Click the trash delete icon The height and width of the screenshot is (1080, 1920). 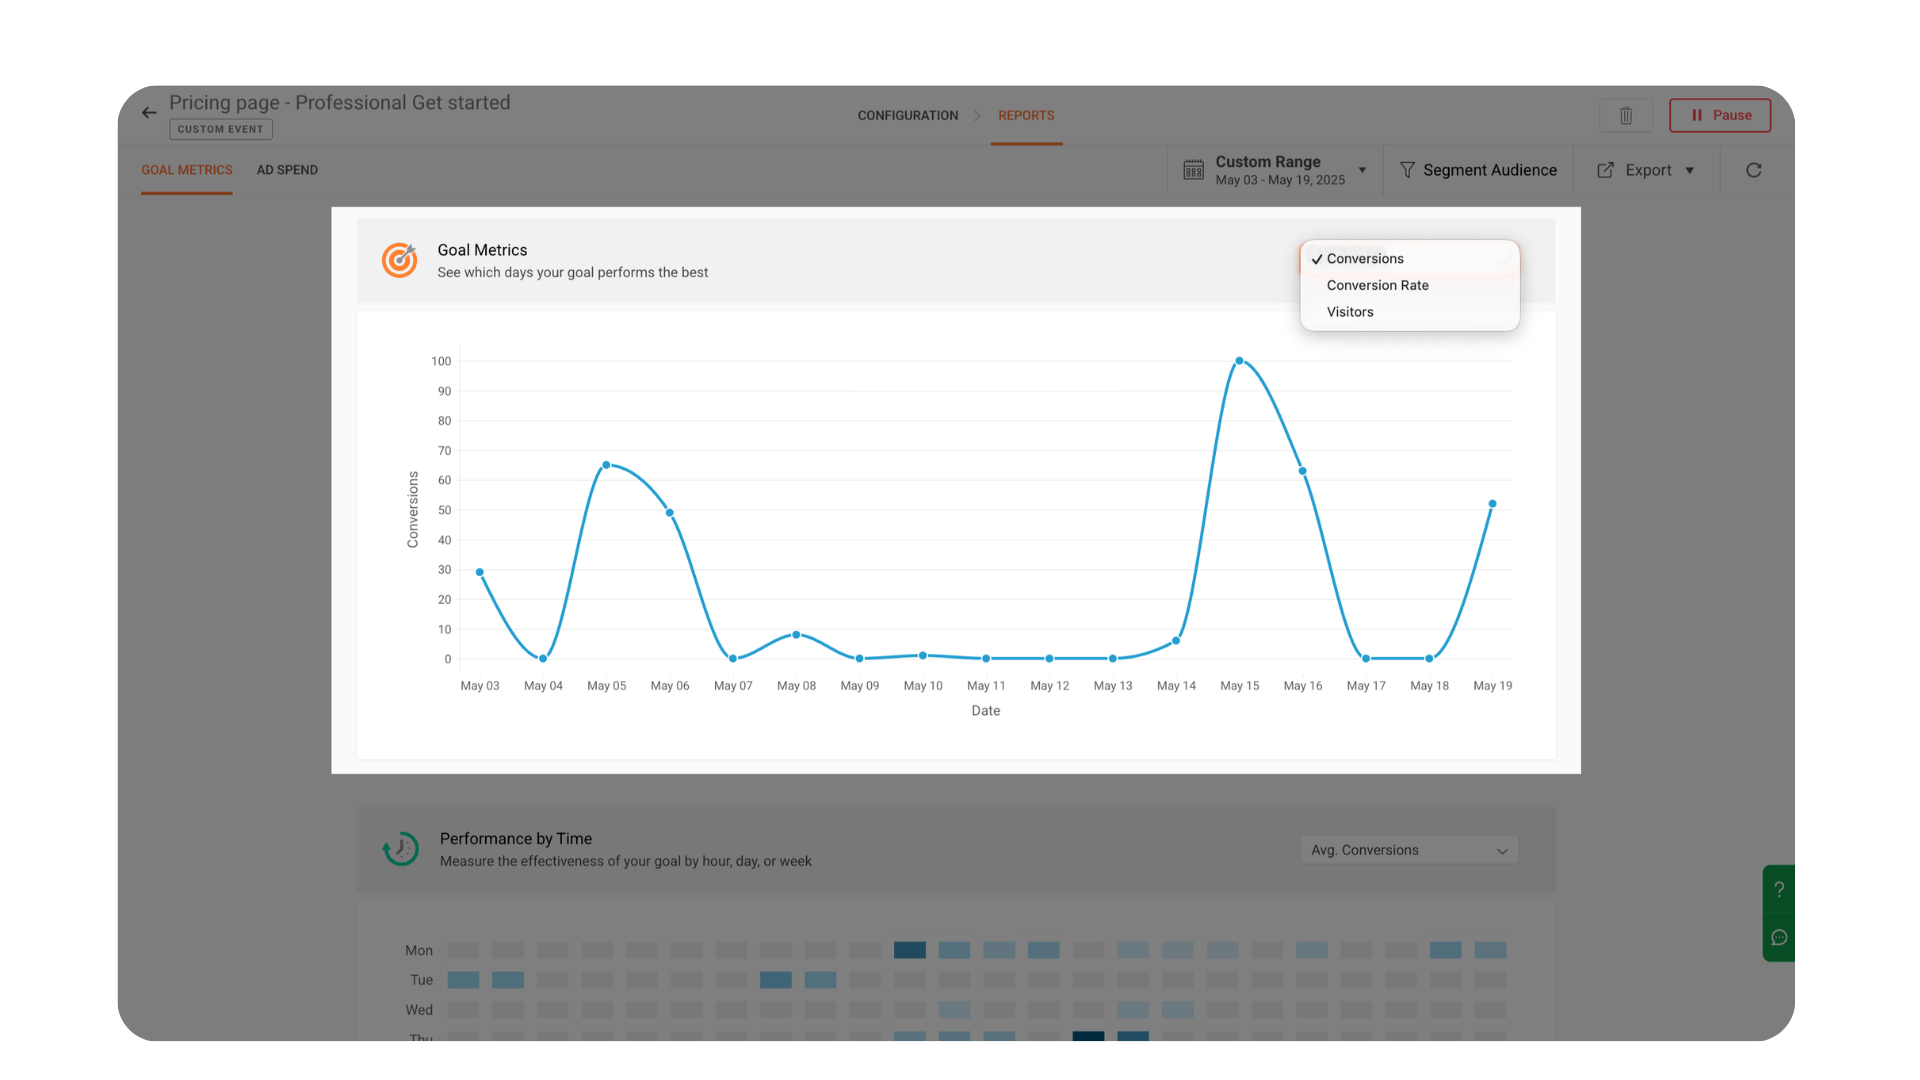1625,115
